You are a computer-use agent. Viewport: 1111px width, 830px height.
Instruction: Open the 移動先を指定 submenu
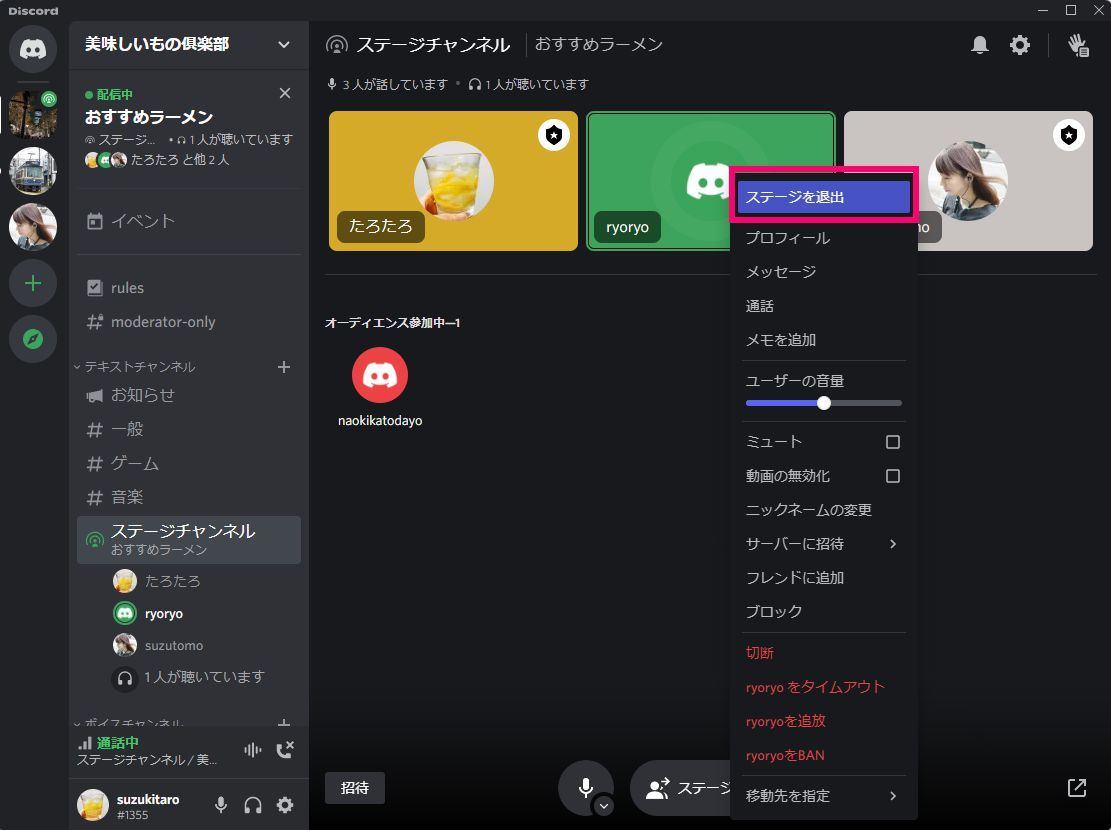click(823, 795)
